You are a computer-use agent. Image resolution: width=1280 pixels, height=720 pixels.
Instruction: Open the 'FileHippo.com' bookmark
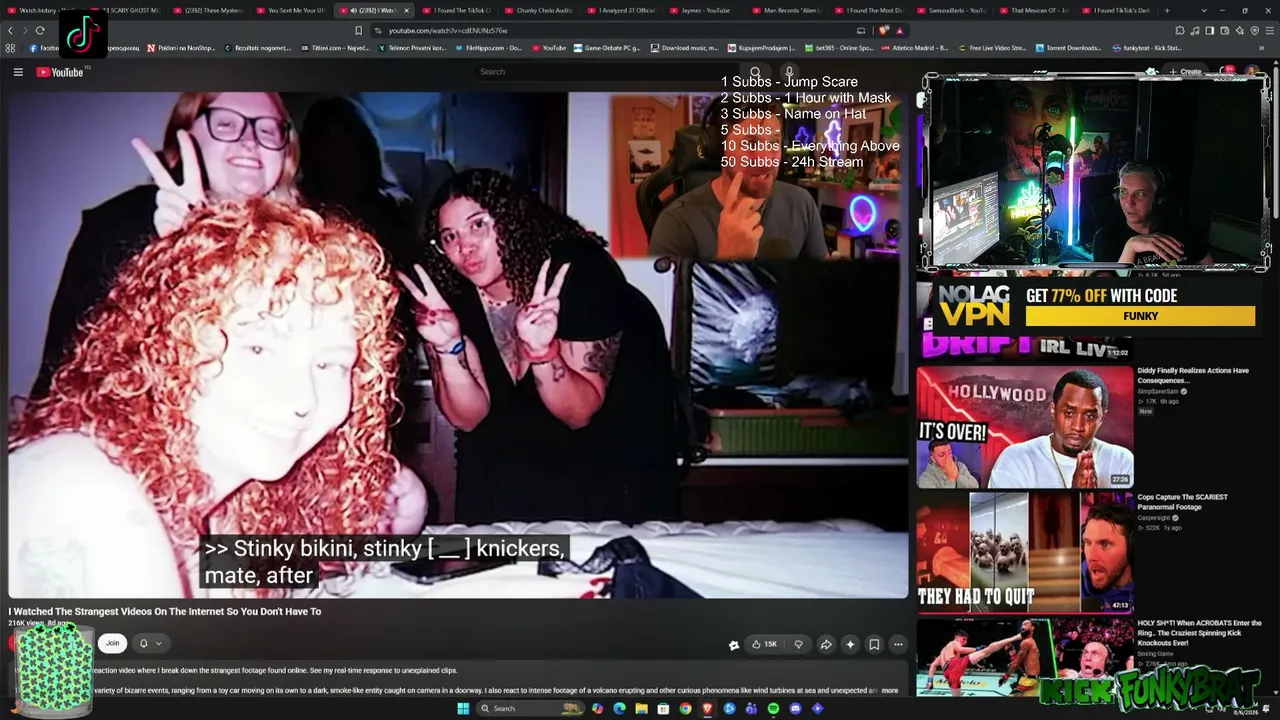point(489,48)
